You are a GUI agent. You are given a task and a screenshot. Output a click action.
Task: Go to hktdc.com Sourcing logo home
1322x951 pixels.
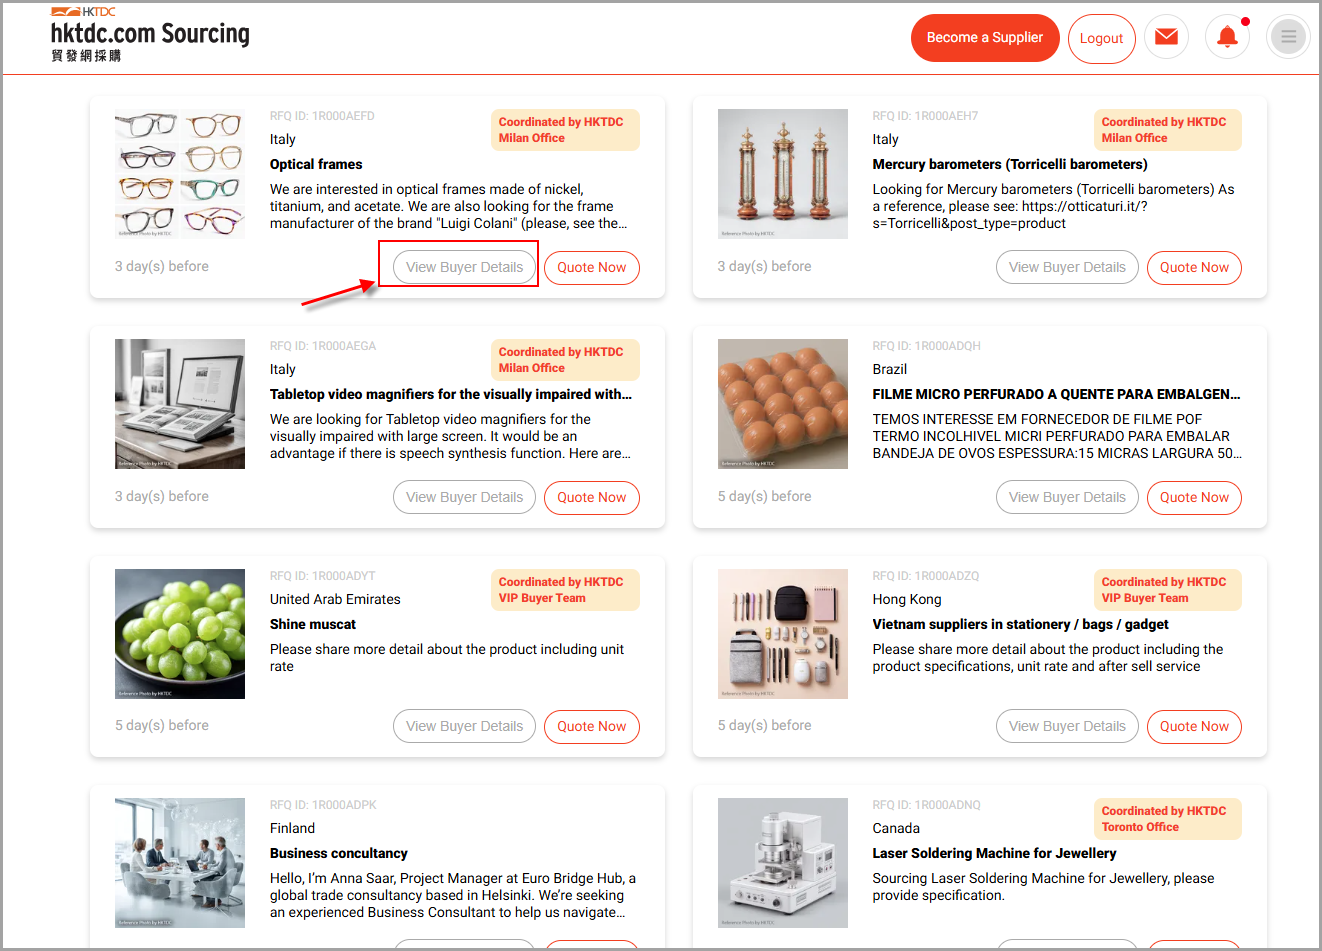(x=150, y=35)
